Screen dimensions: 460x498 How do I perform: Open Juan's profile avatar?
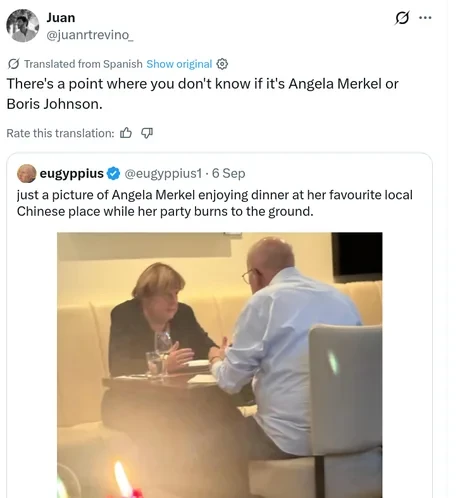pyautogui.click(x=22, y=25)
